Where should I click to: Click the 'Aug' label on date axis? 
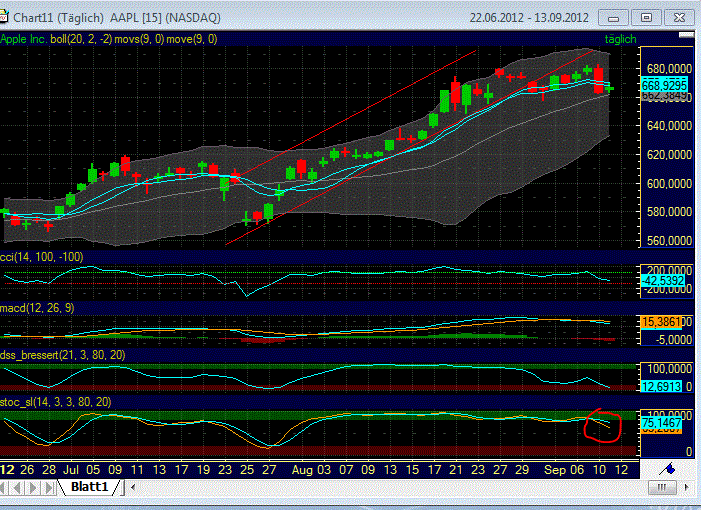pyautogui.click(x=300, y=470)
